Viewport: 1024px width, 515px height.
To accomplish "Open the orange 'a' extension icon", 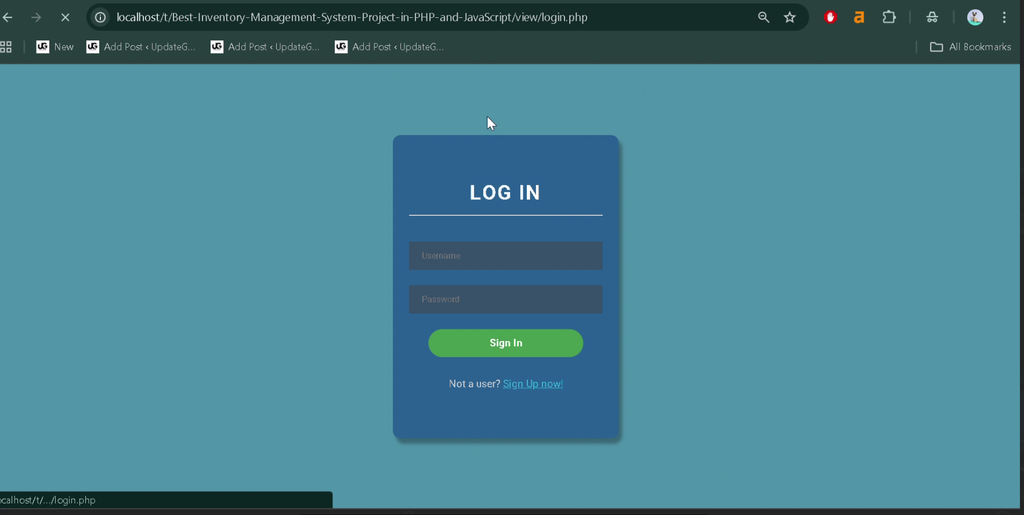I will coord(859,18).
